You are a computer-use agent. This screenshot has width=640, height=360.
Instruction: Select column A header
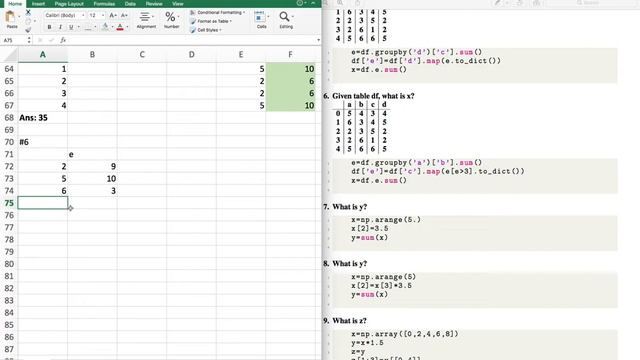(43, 55)
